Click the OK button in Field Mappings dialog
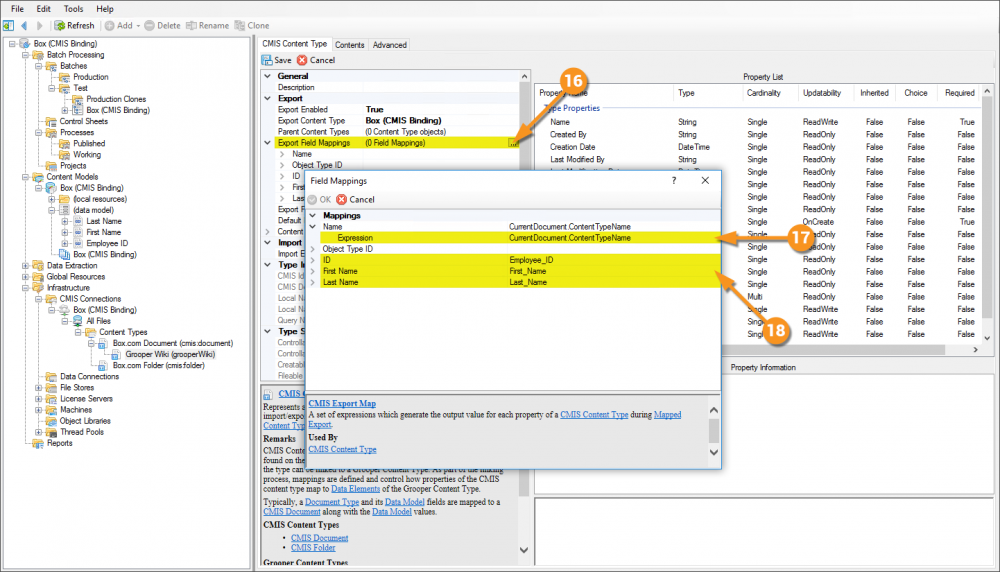Viewport: 1000px width, 572px height. point(320,200)
